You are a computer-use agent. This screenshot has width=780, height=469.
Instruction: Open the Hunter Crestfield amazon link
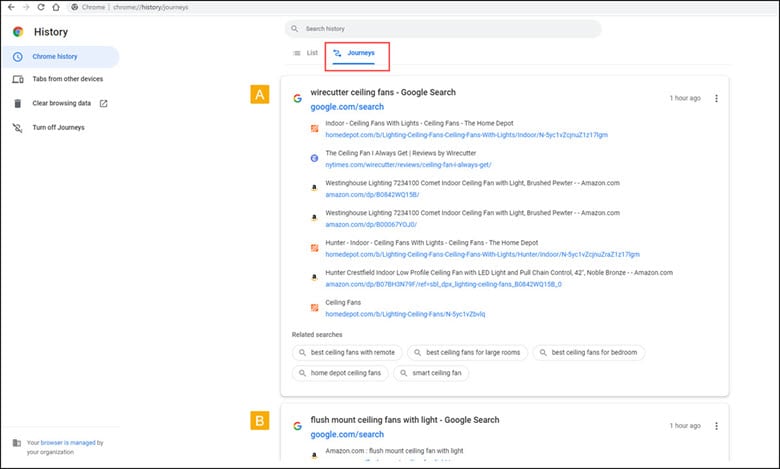(444, 284)
